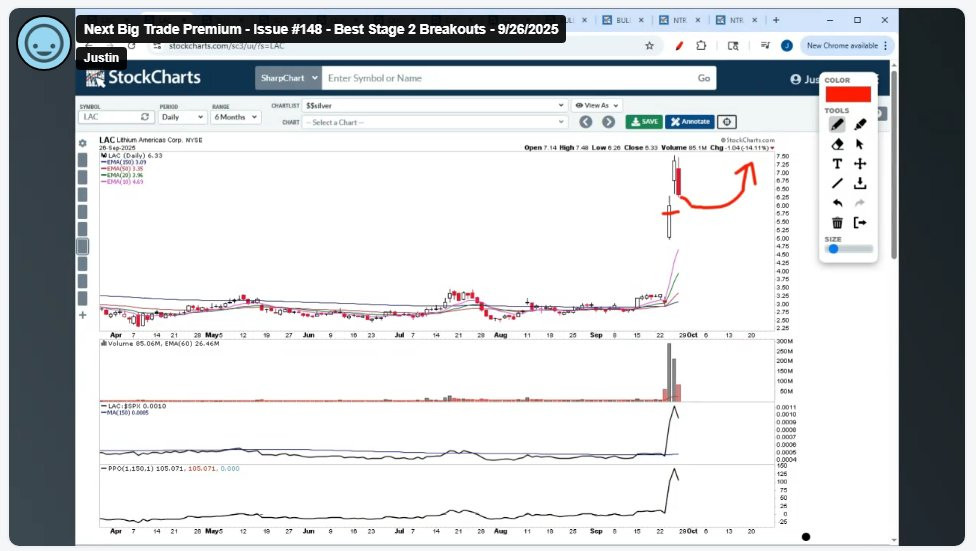
Task: Pick the red drawing color swatch
Action: [848, 95]
